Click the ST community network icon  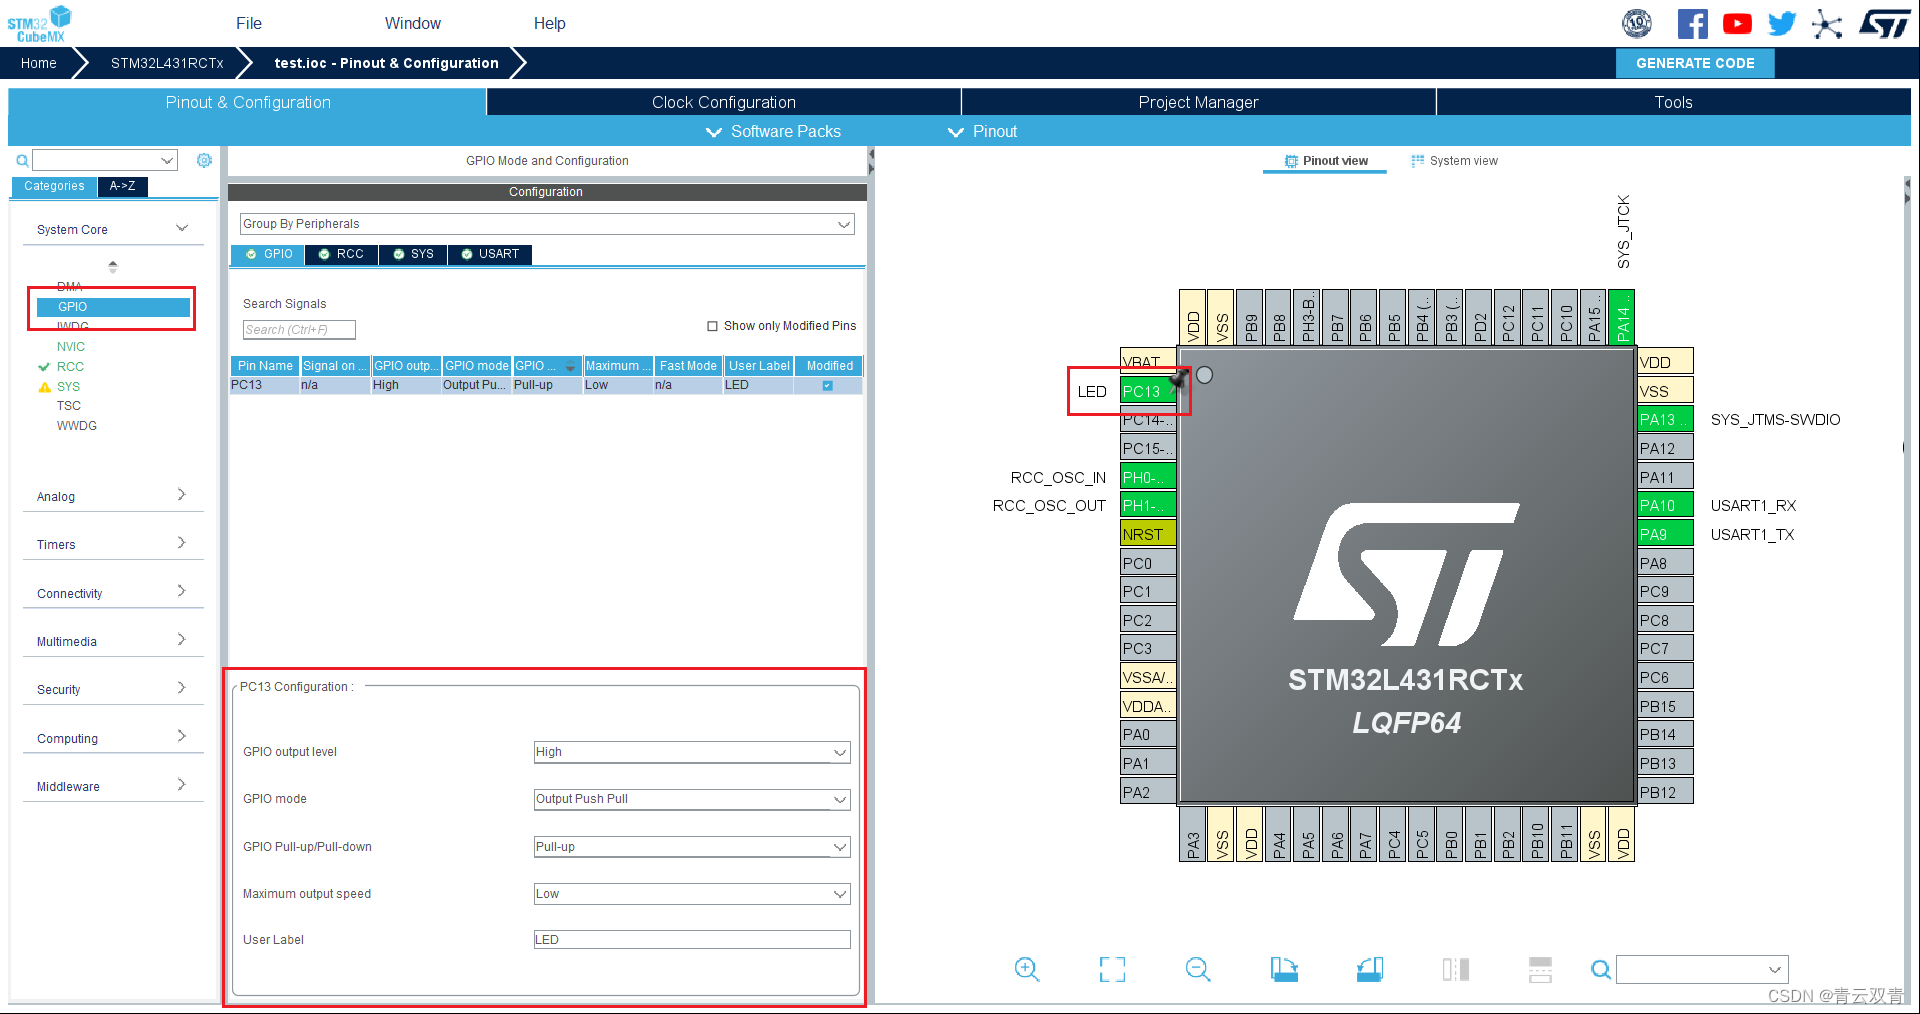click(x=1827, y=24)
